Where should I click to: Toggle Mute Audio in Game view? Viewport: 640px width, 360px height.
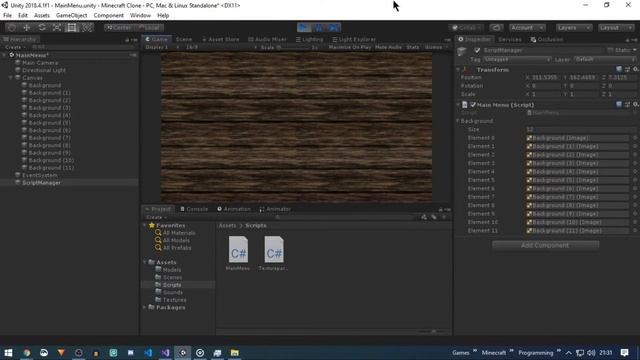[388, 47]
